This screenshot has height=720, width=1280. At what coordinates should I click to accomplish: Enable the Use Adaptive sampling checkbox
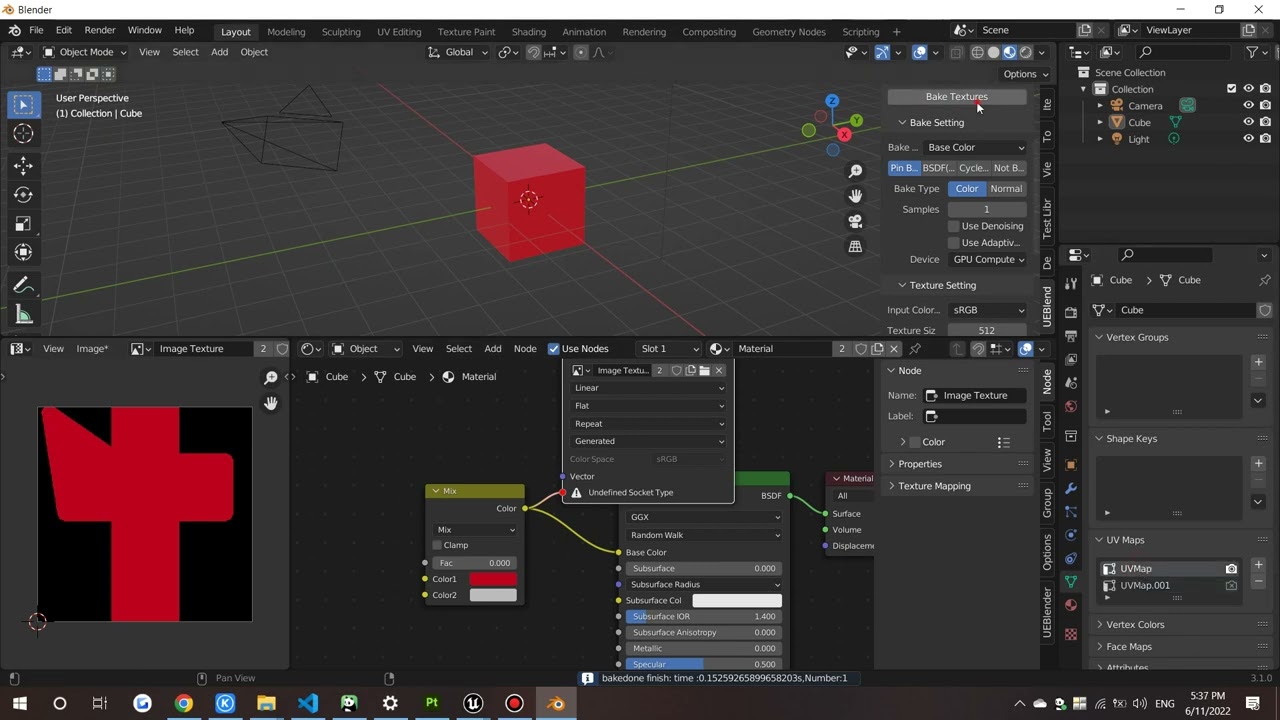954,243
